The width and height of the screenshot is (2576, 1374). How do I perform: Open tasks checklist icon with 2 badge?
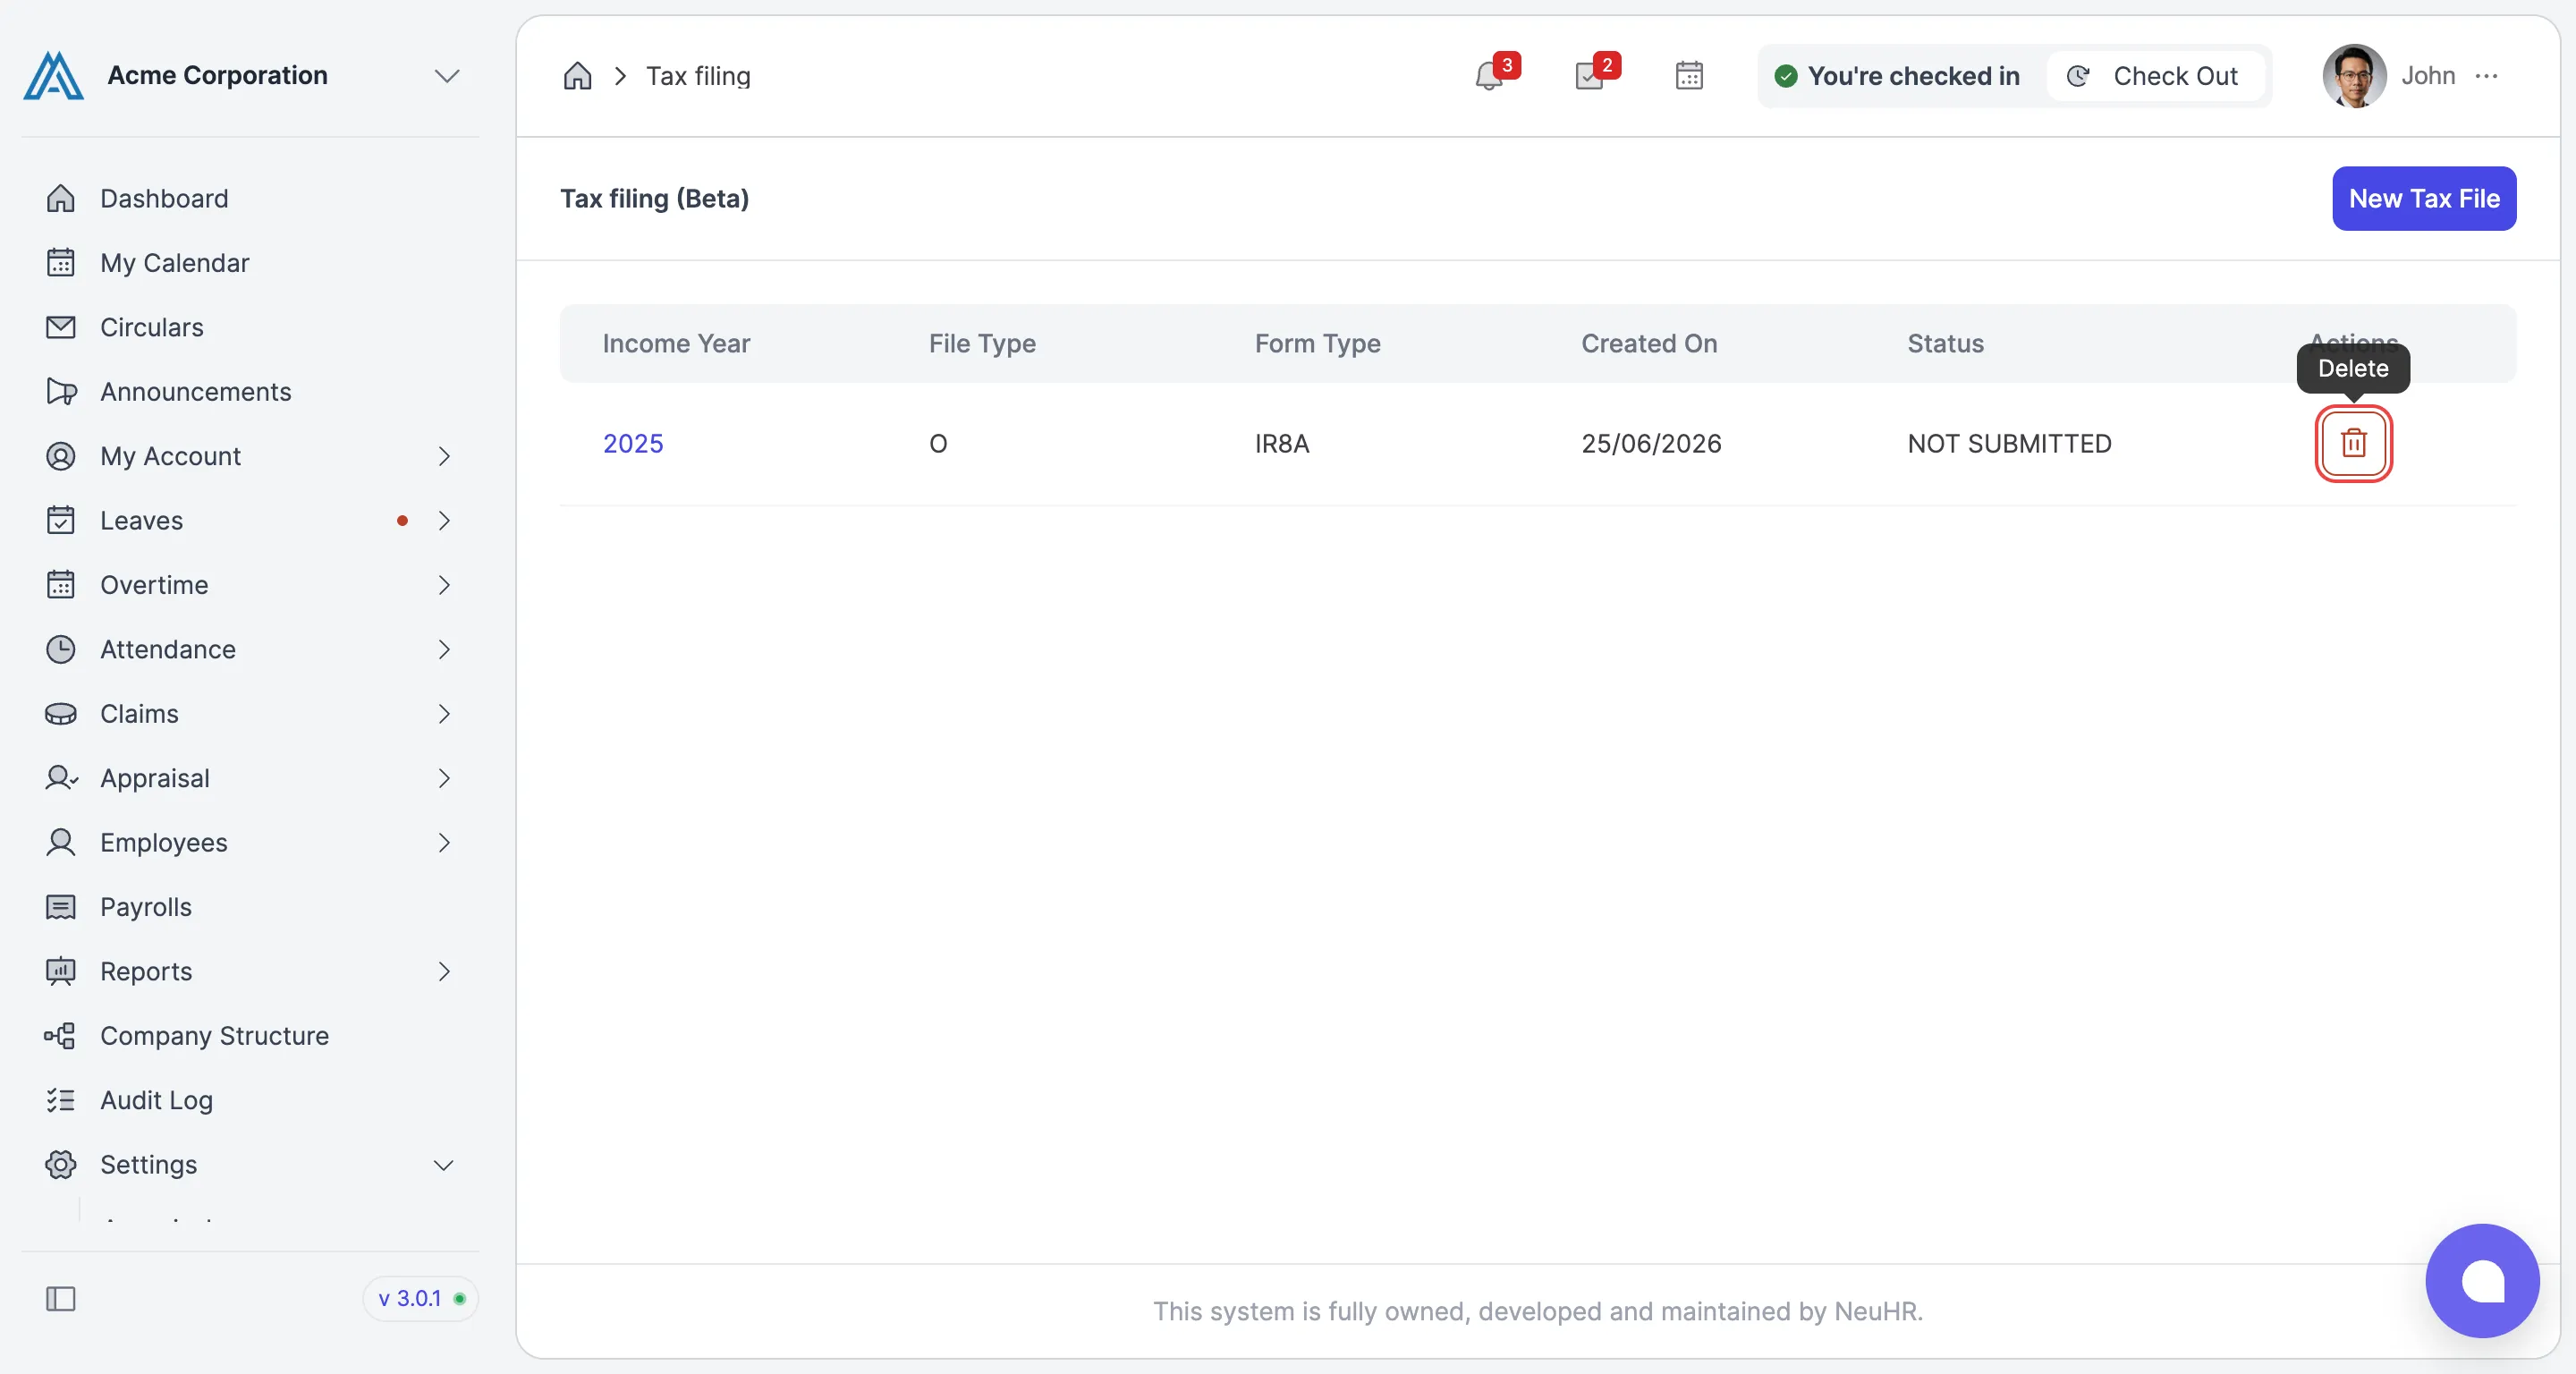(x=1590, y=76)
